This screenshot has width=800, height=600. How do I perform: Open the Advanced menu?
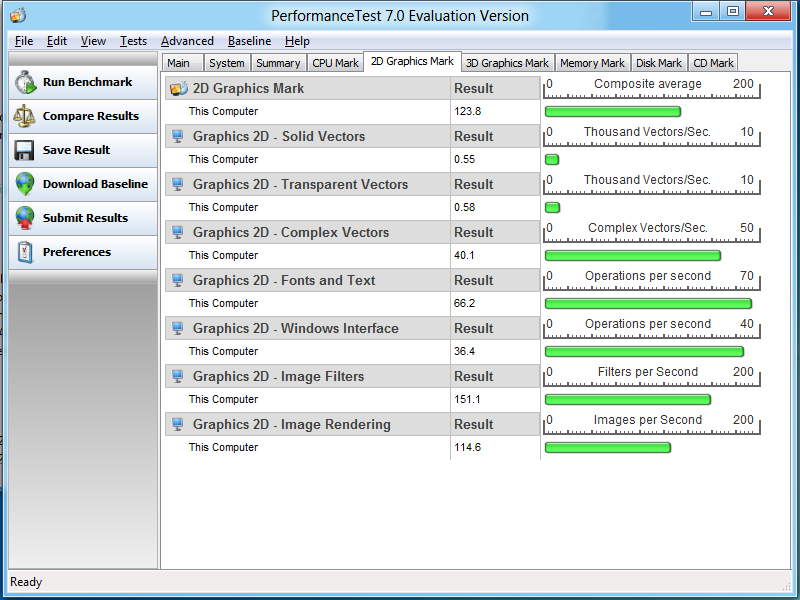pos(187,41)
